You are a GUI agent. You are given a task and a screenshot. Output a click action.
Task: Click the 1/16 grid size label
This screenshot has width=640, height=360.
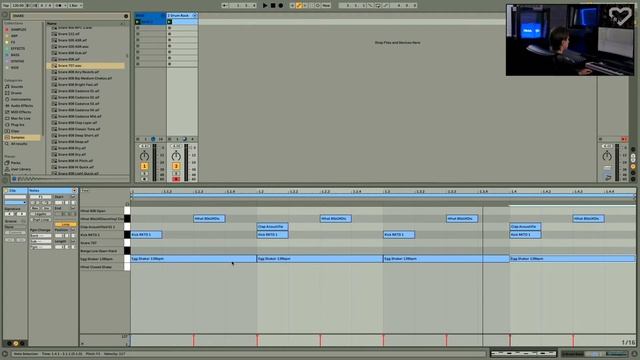tap(628, 342)
